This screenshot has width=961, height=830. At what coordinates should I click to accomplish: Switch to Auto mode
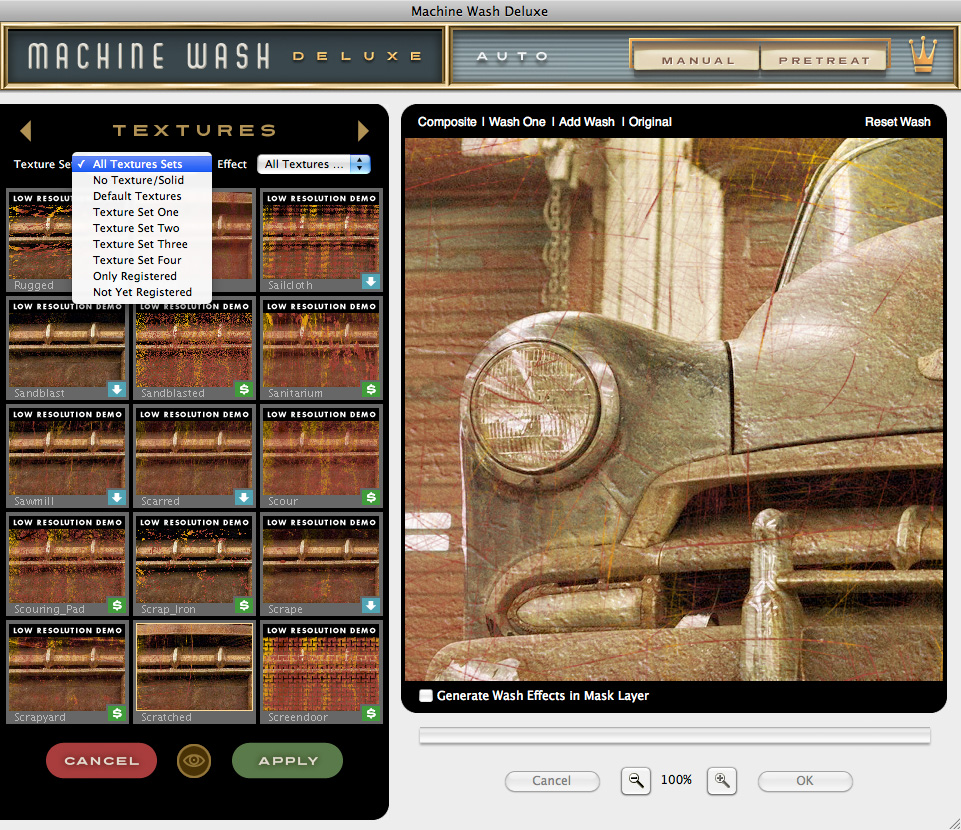coord(512,56)
